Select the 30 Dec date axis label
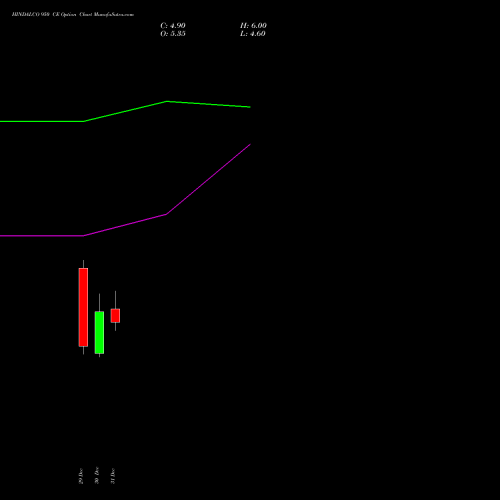 [x=97, y=476]
